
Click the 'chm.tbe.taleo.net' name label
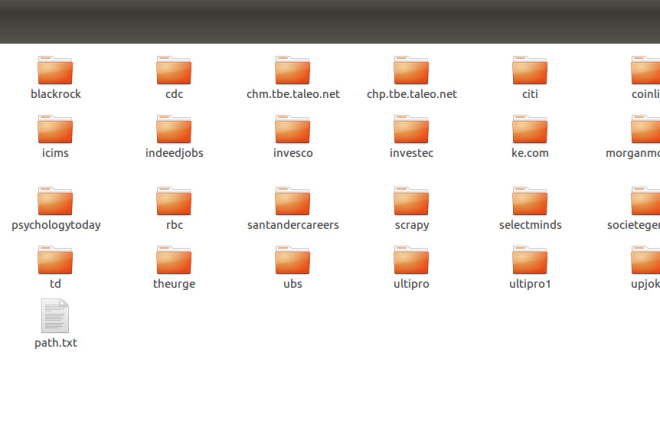293,94
